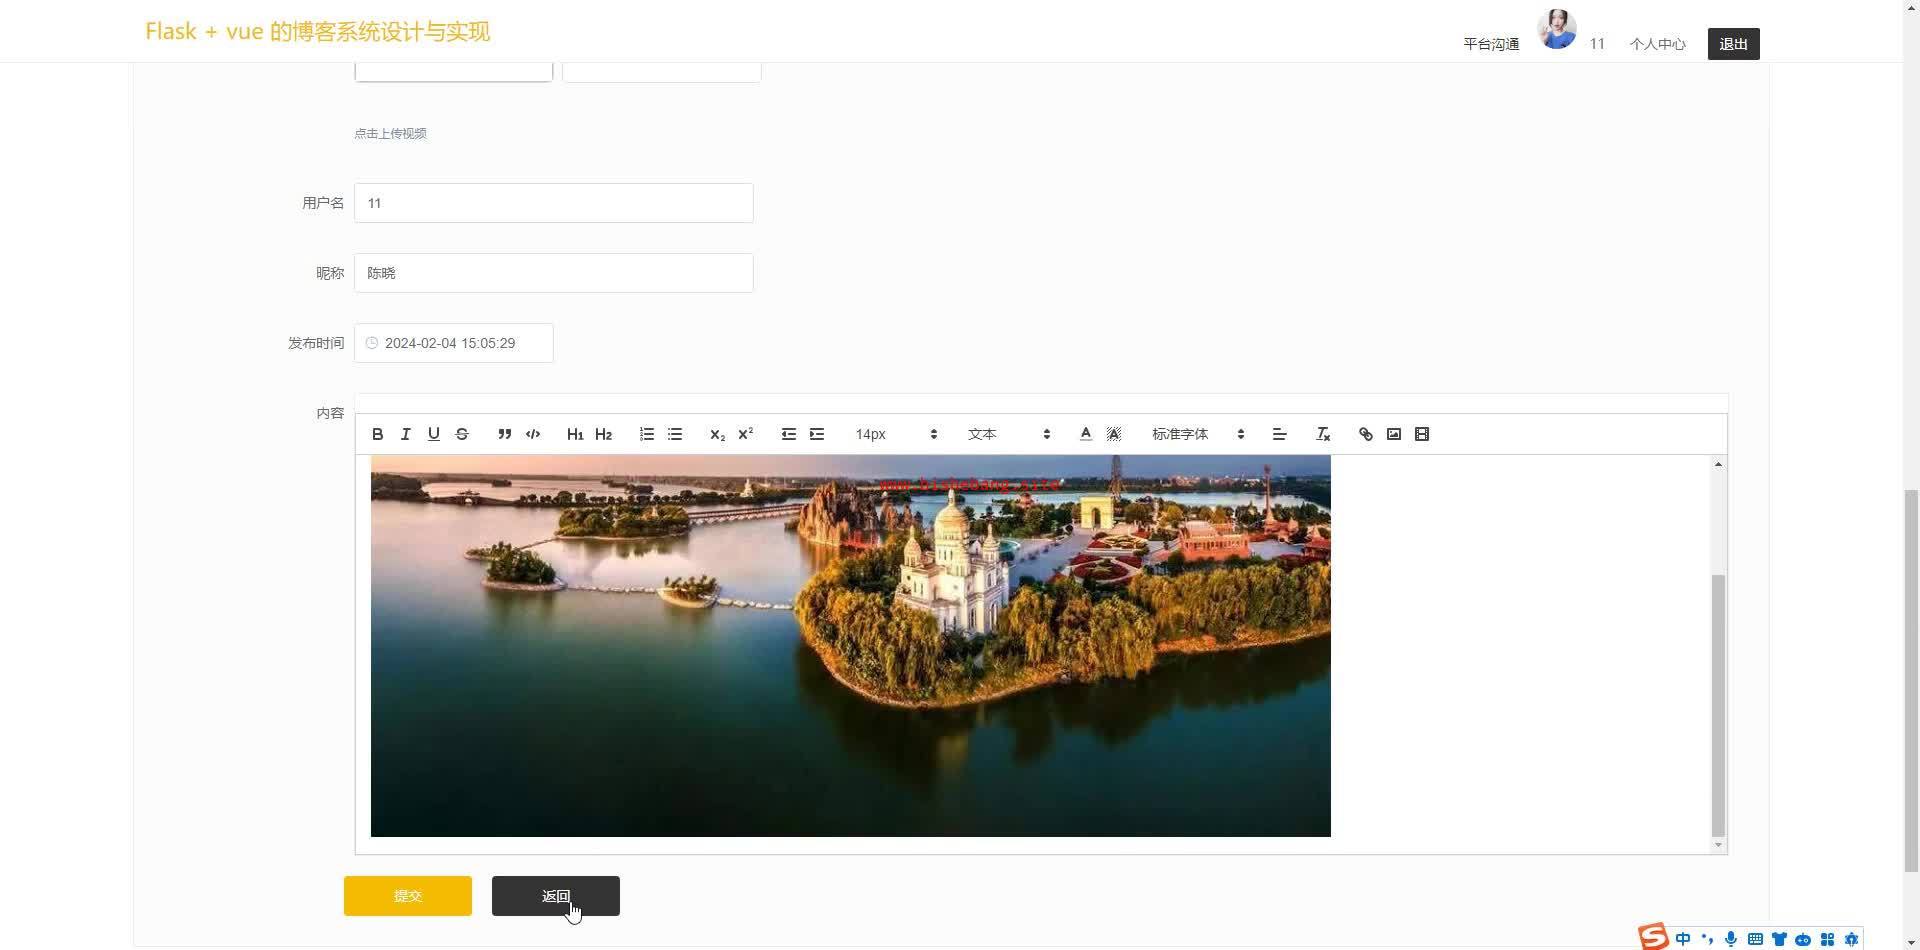This screenshot has width=1920, height=950.
Task: Insert a hyperlink in the editor
Action: [1365, 434]
